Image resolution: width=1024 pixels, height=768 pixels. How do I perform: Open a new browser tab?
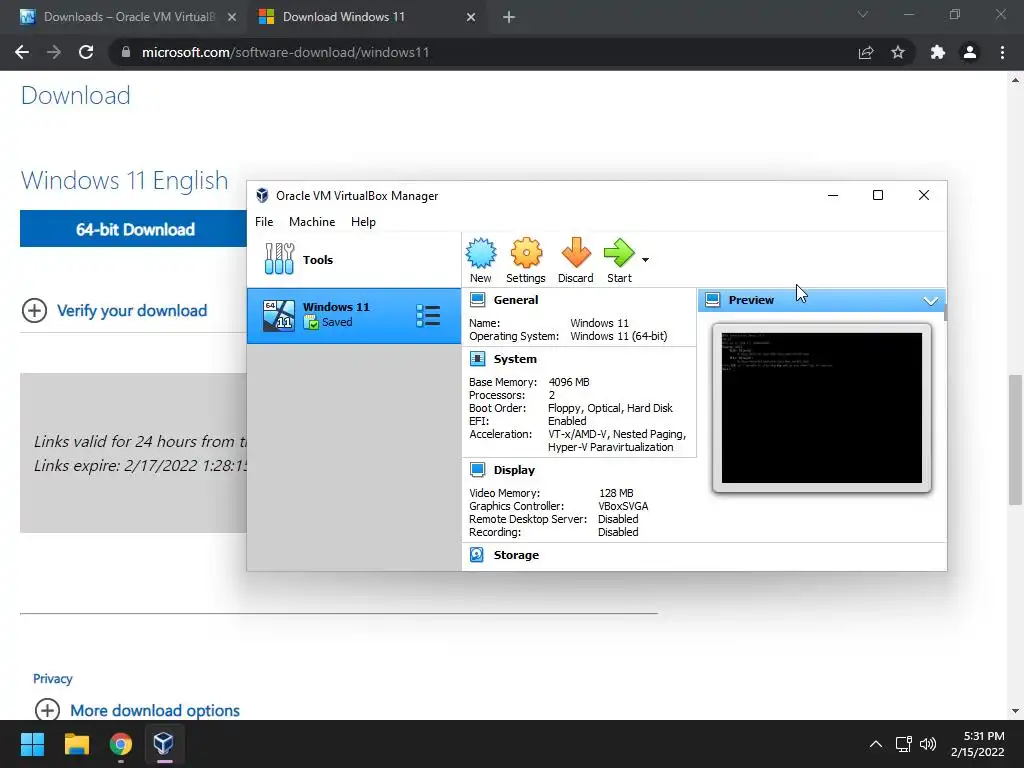509,17
